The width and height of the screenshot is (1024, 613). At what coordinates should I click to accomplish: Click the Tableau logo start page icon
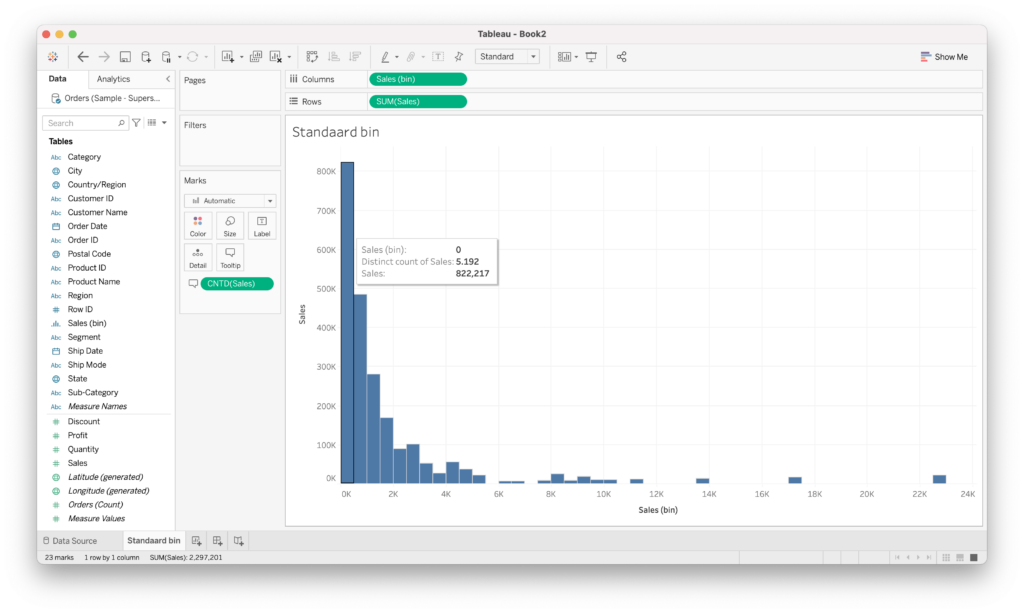[53, 57]
